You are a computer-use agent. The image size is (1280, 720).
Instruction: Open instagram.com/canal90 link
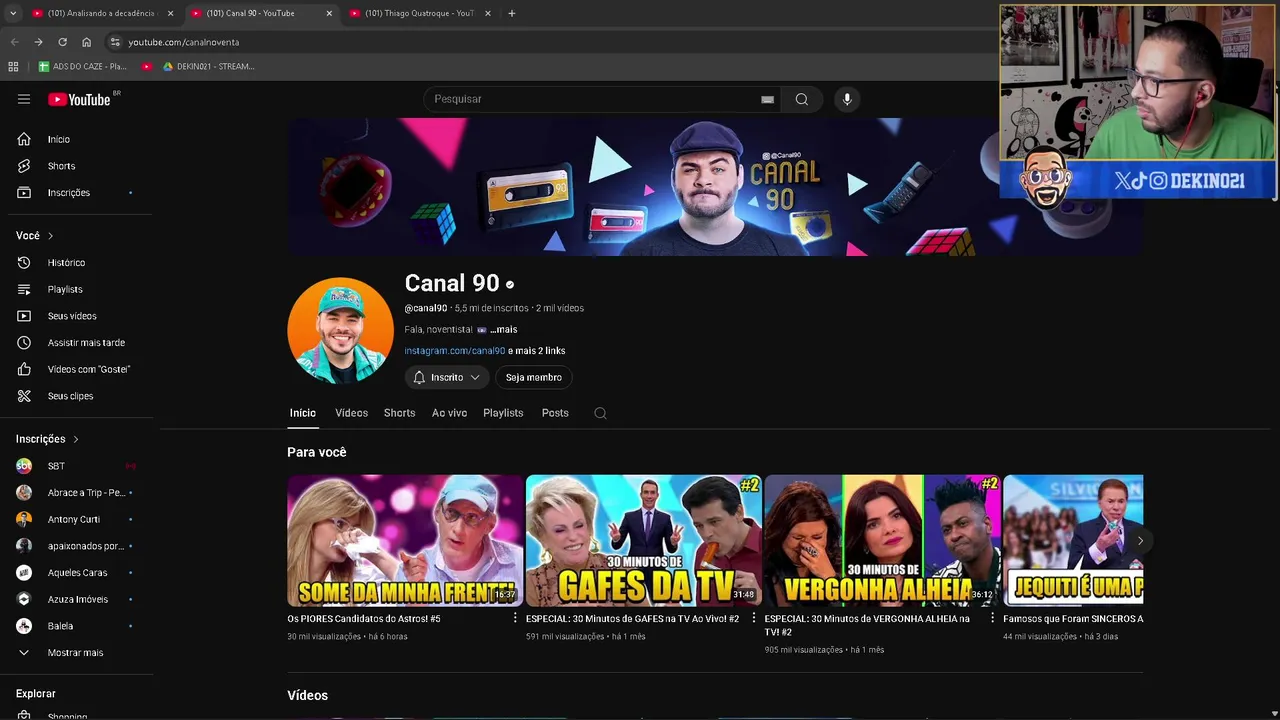(x=454, y=351)
